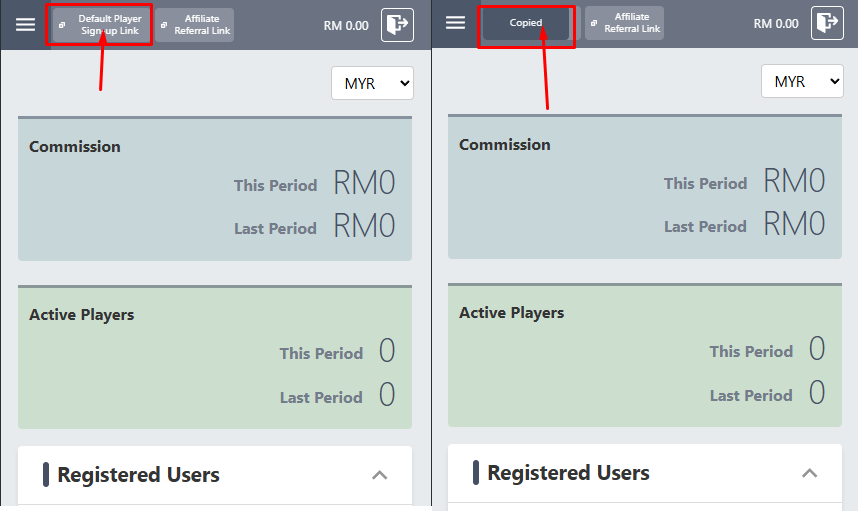
Task: Click RM 0.00 balance in left header
Action: pyautogui.click(x=346, y=26)
